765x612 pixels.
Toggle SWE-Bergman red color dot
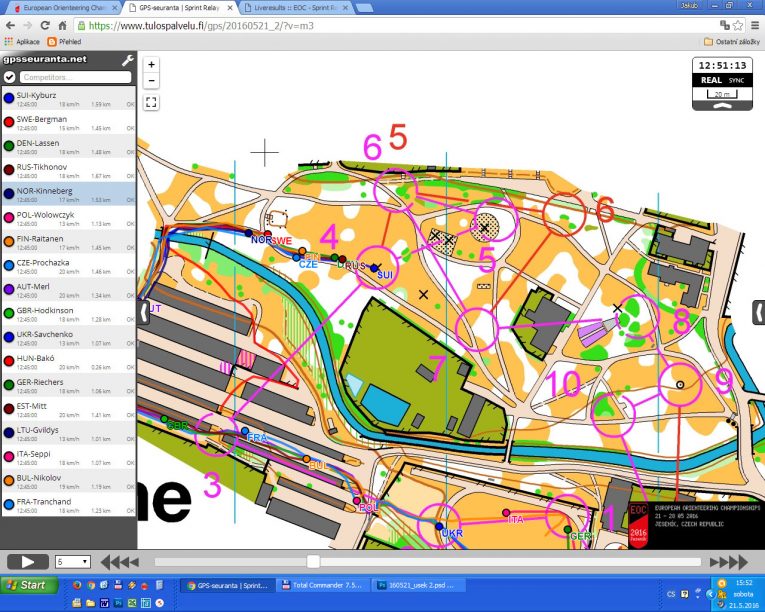(9, 122)
